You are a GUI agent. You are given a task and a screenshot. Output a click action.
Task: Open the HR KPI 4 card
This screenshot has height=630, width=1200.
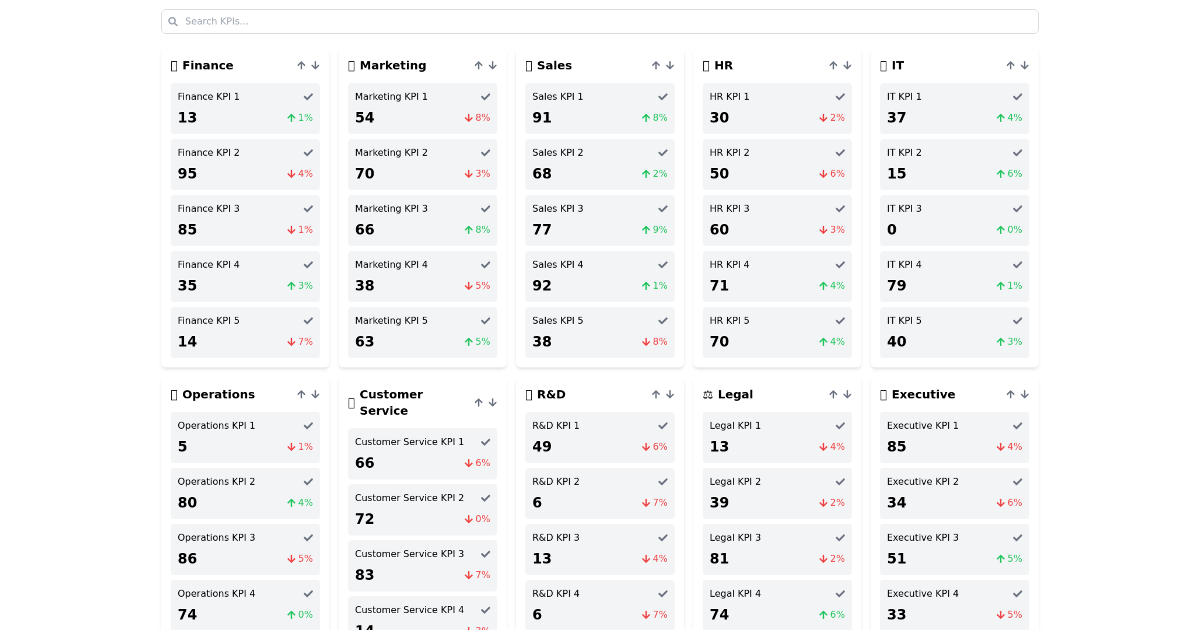pos(777,277)
